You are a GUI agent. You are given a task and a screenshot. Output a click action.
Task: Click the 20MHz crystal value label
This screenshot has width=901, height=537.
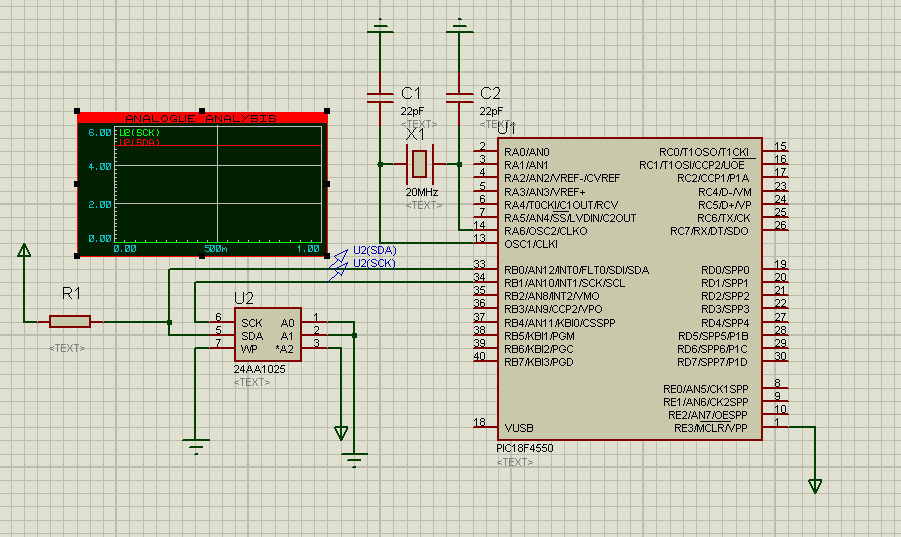click(422, 192)
